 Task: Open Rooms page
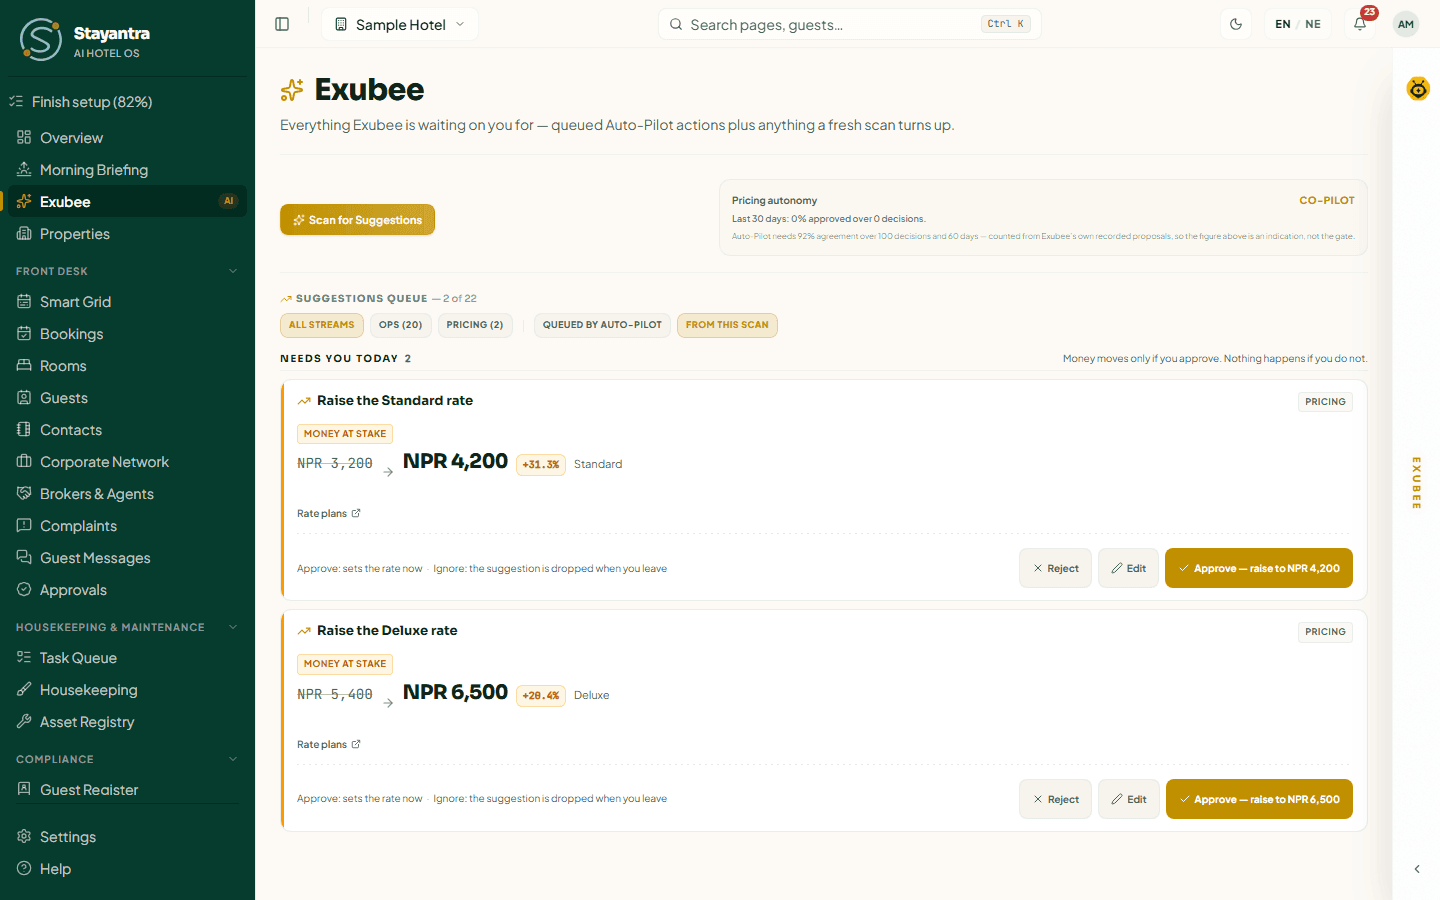(127, 366)
